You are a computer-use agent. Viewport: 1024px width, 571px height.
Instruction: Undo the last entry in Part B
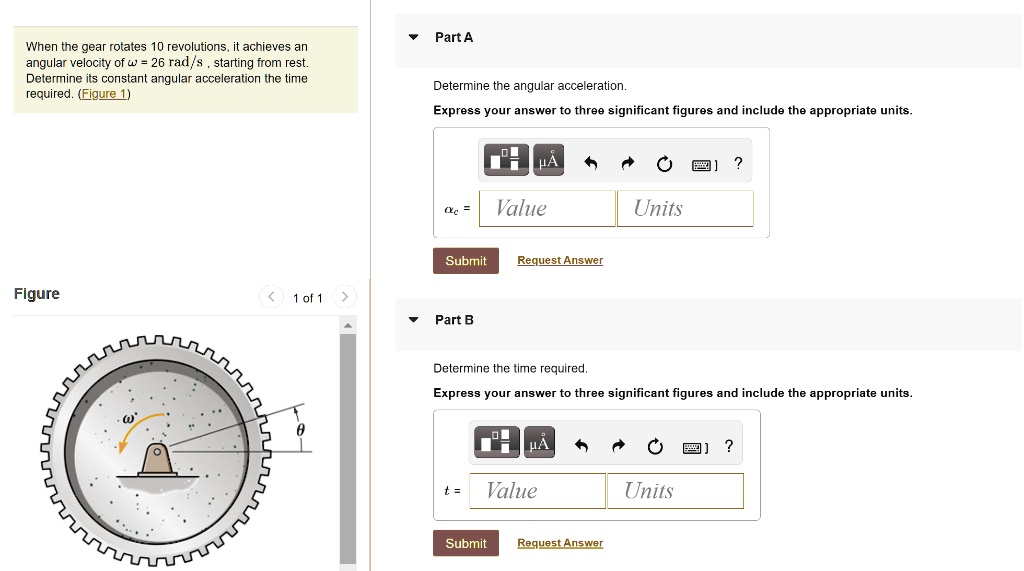tap(581, 446)
